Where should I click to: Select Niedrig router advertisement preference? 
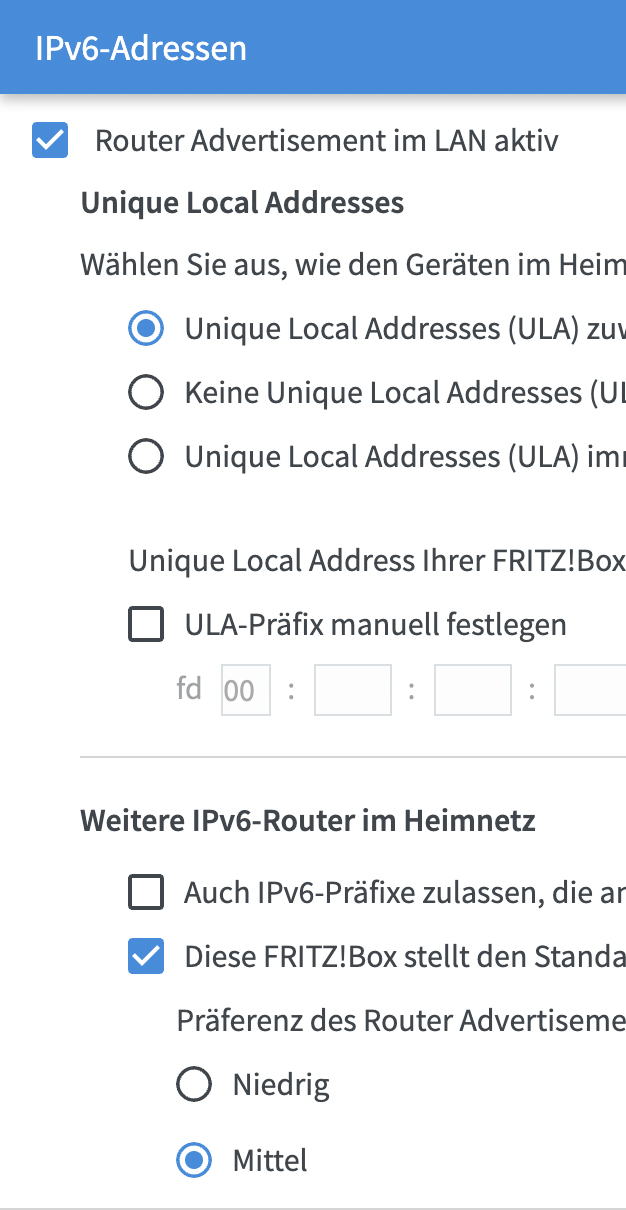coord(194,1085)
